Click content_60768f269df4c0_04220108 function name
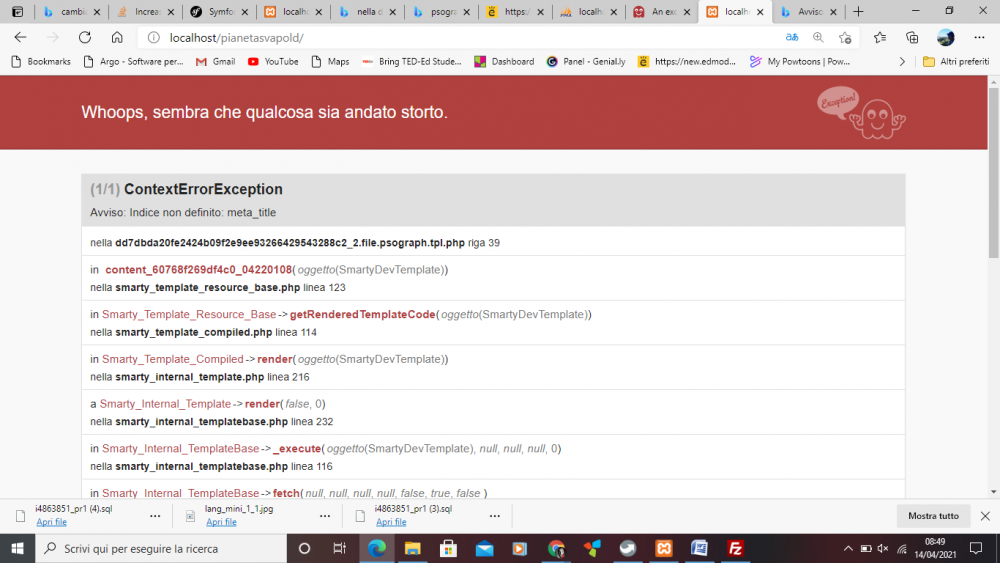This screenshot has height=563, width=1000. coord(198,270)
